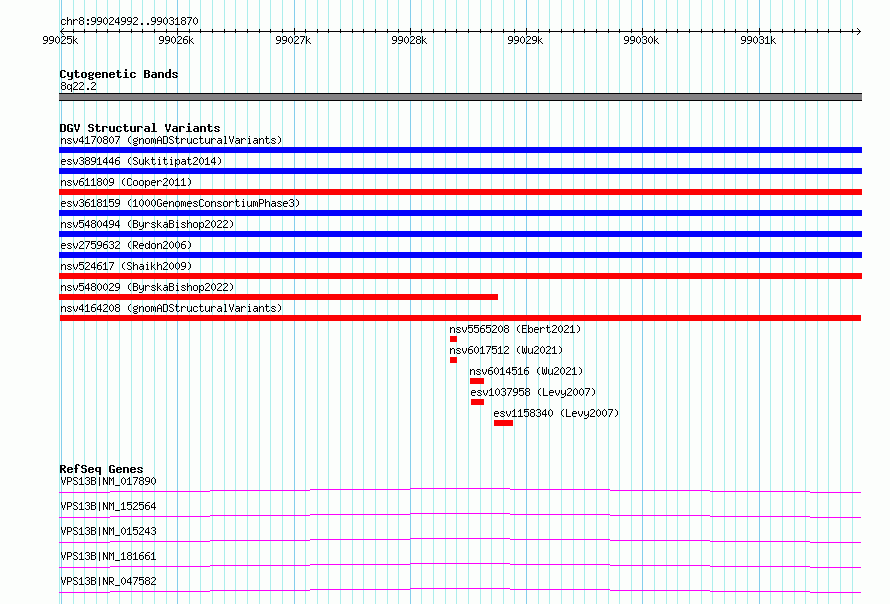
Task: Click the 99031k ruler tick label
Action: (758, 40)
